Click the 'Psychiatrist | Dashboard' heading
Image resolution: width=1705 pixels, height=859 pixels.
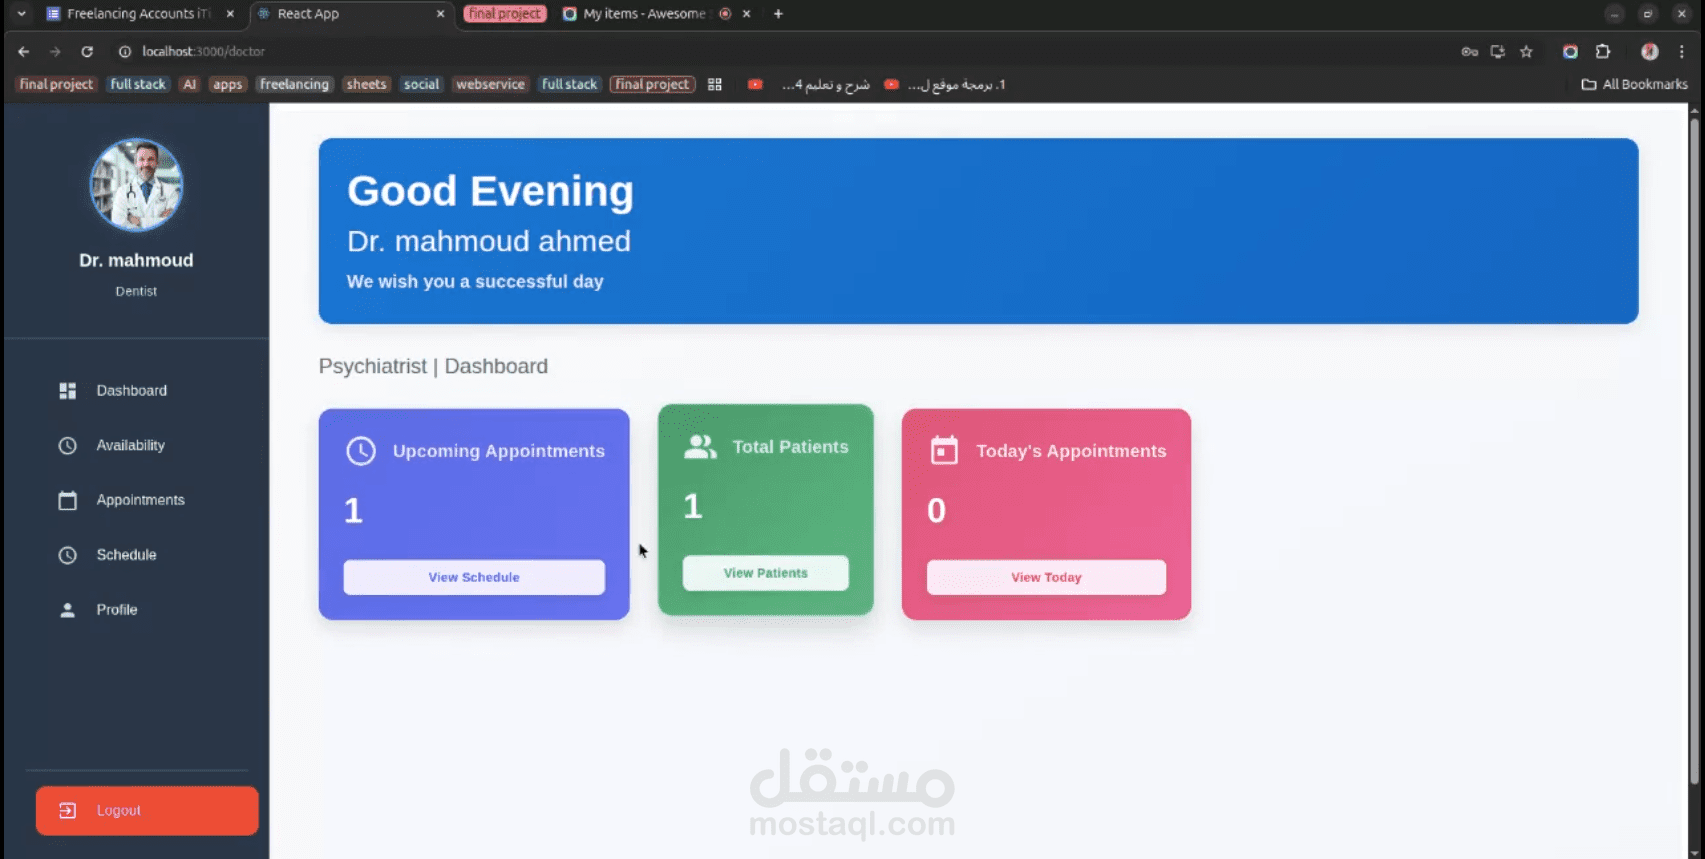pos(433,367)
